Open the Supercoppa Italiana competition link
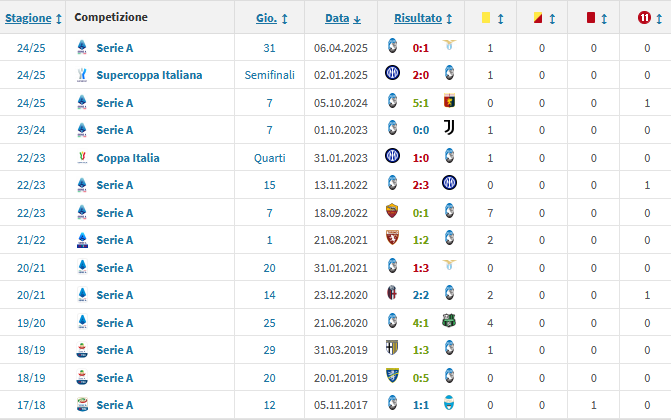The image size is (671, 420). [x=149, y=75]
